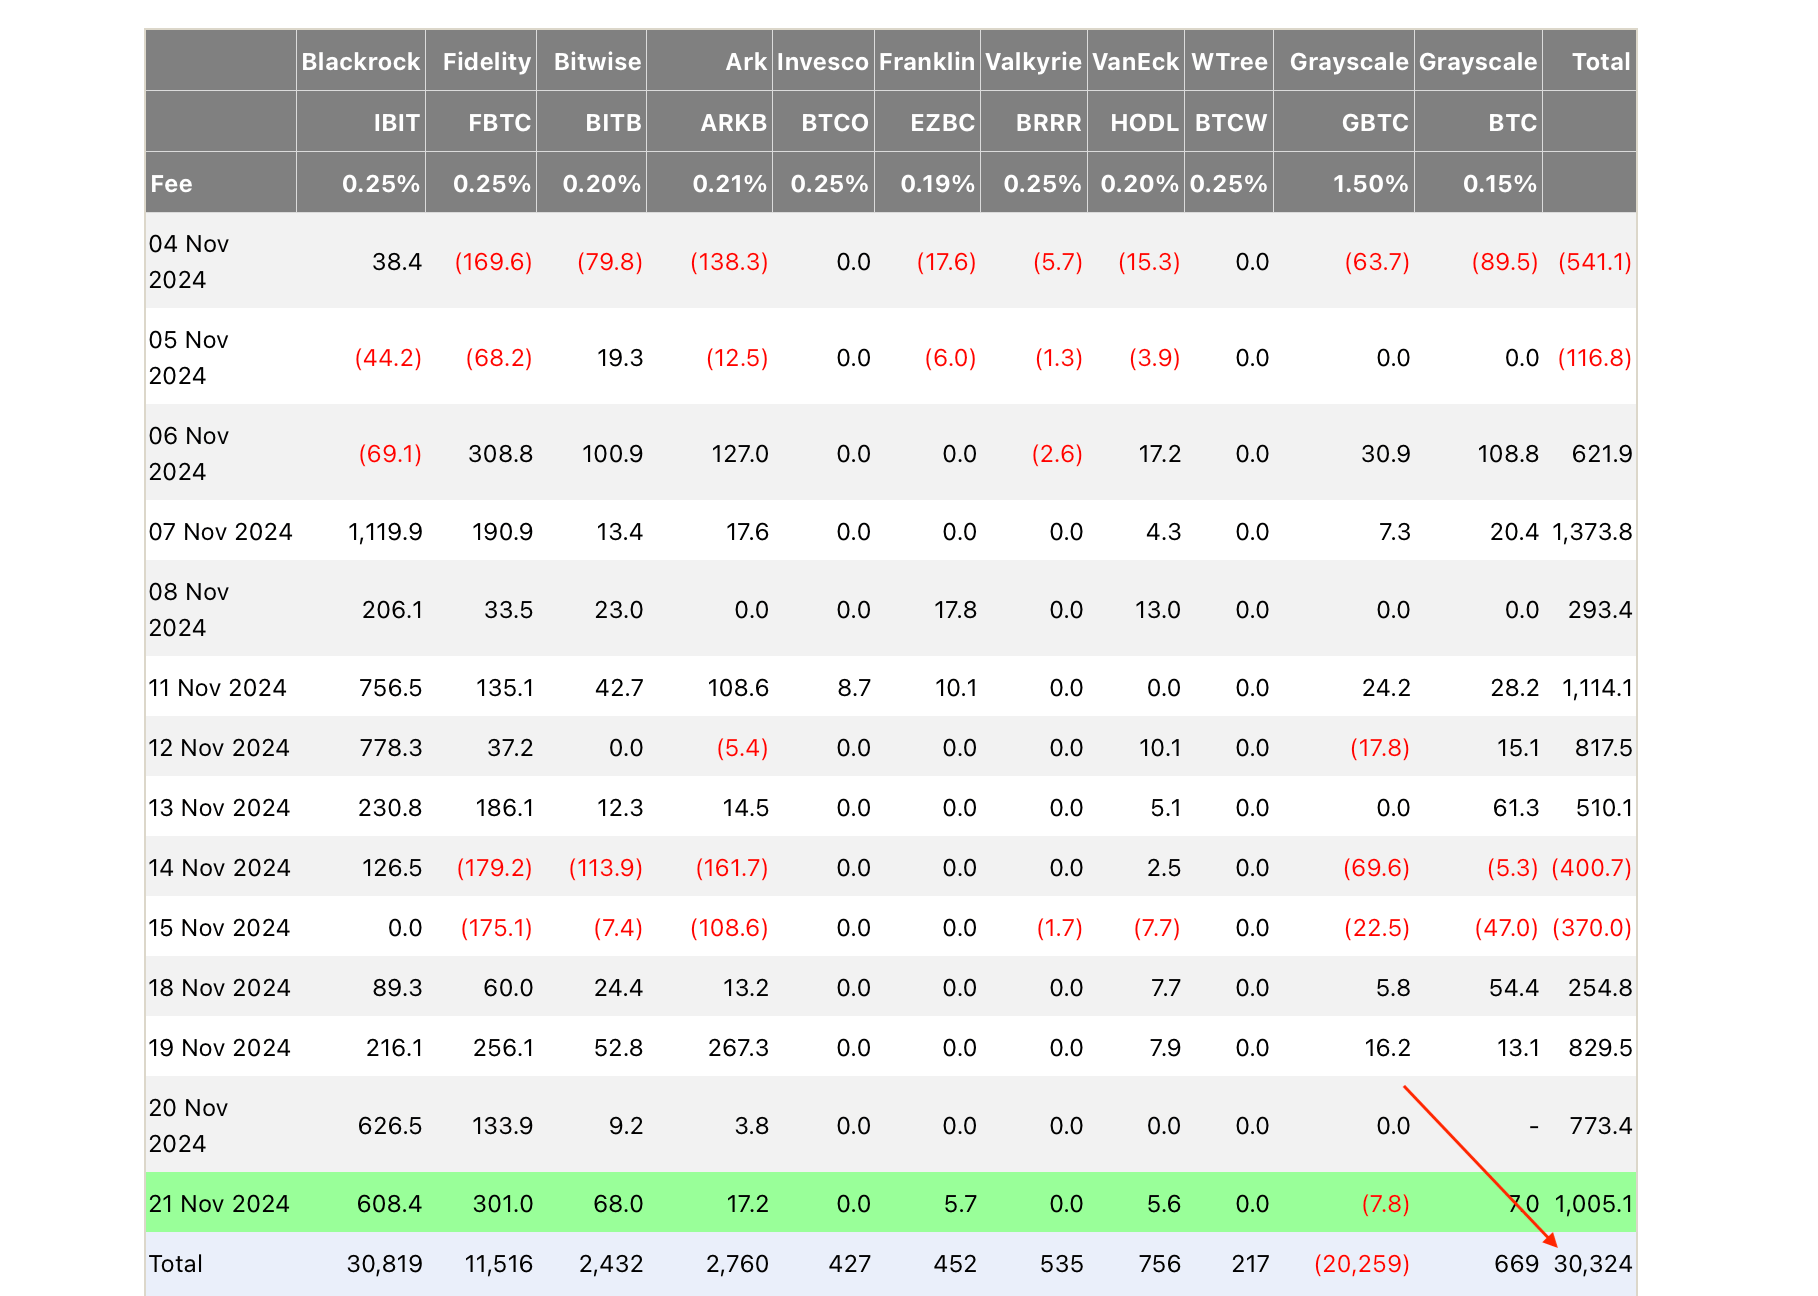
Task: Select the 0.15% fee value
Action: pyautogui.click(x=1500, y=184)
